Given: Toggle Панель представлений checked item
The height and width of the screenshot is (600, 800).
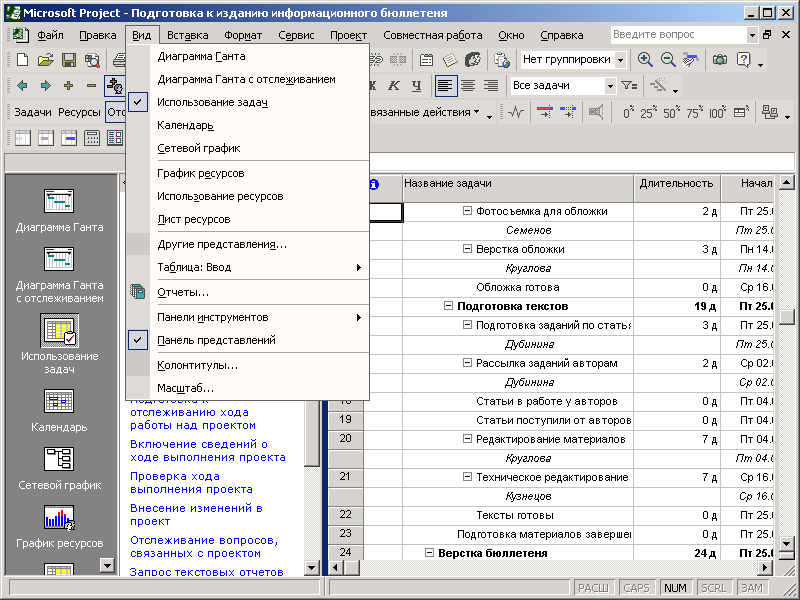Looking at the screenshot, I should point(247,340).
